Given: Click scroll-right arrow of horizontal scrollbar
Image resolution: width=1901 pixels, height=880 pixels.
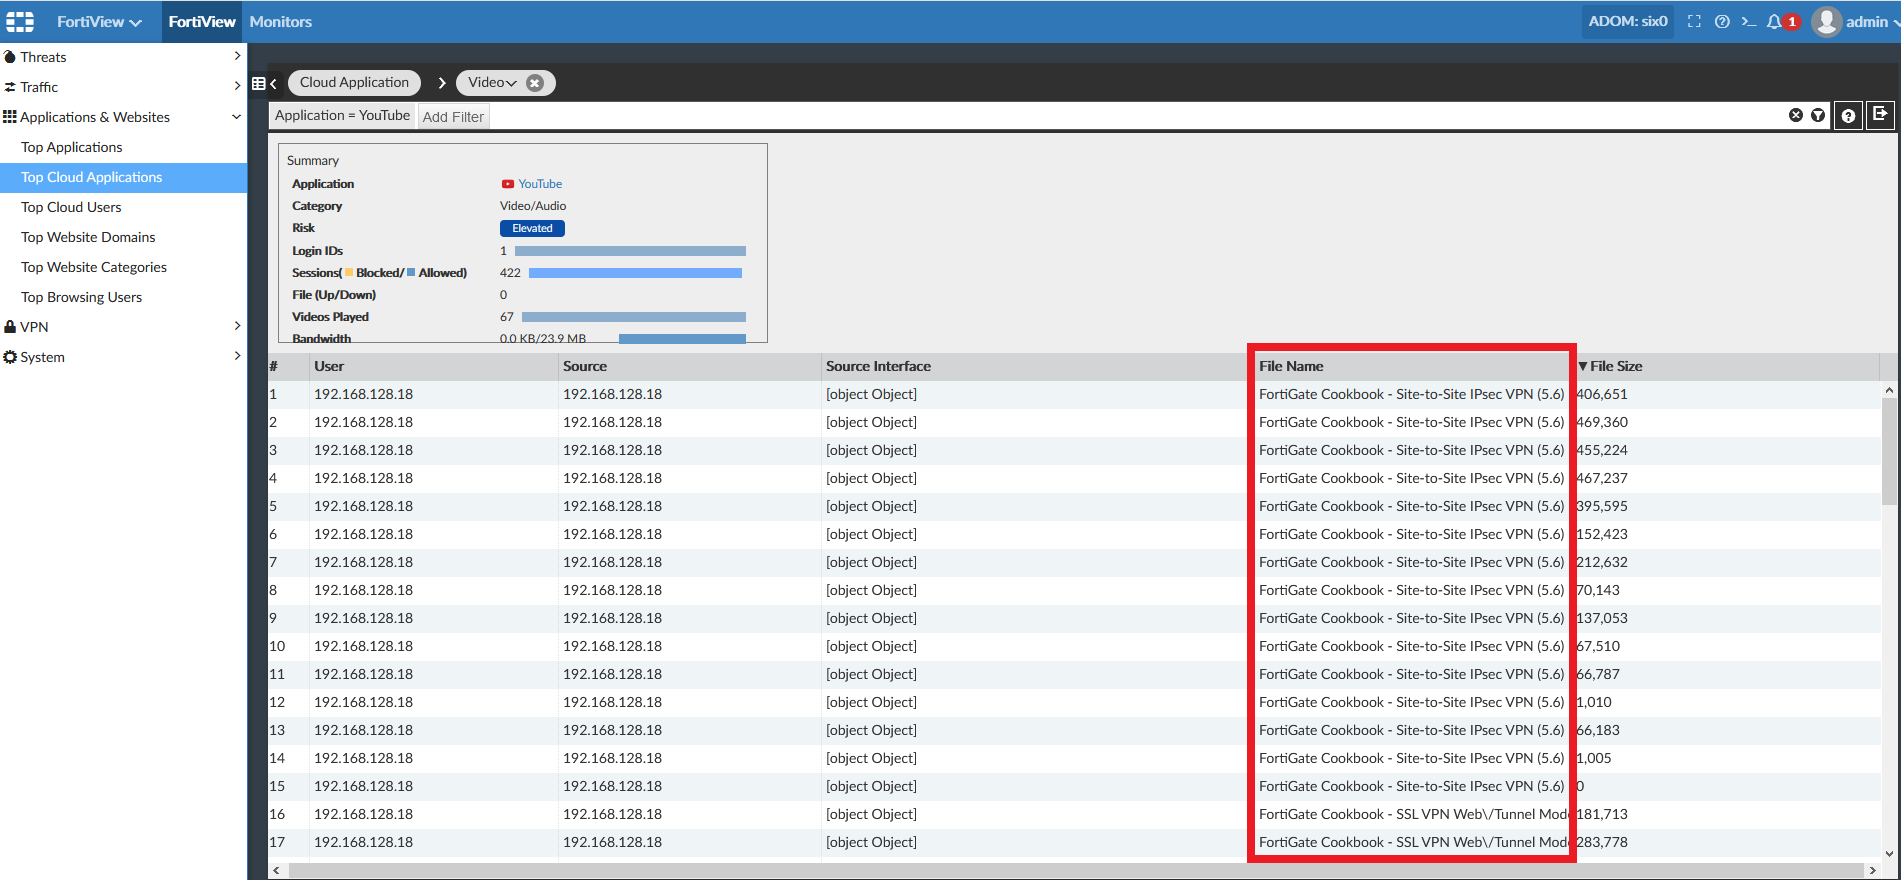Looking at the screenshot, I should 1872,871.
